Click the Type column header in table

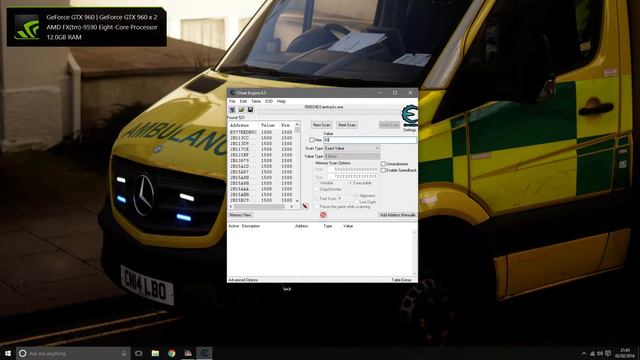[x=328, y=226]
